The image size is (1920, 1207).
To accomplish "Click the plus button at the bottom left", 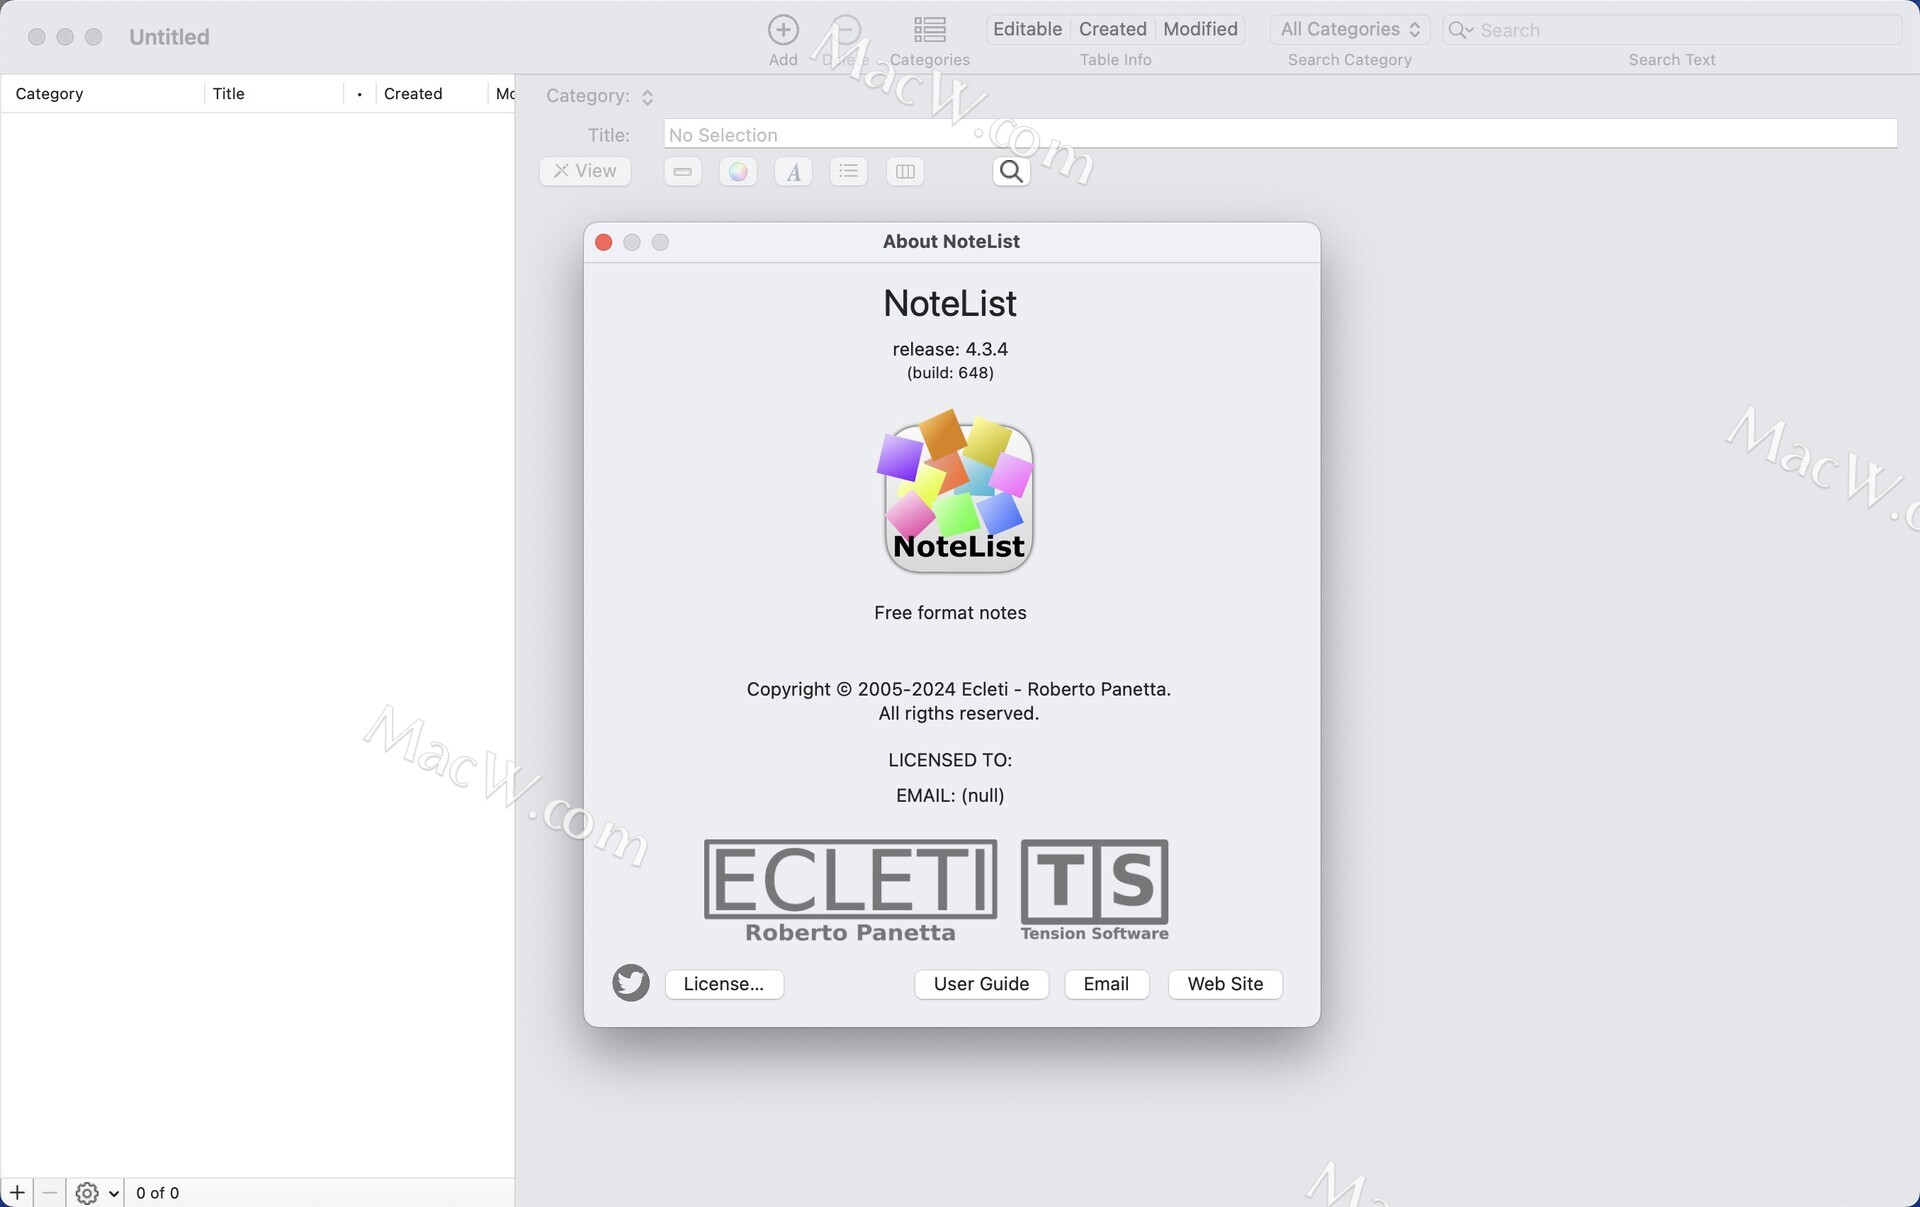I will pos(17,1192).
